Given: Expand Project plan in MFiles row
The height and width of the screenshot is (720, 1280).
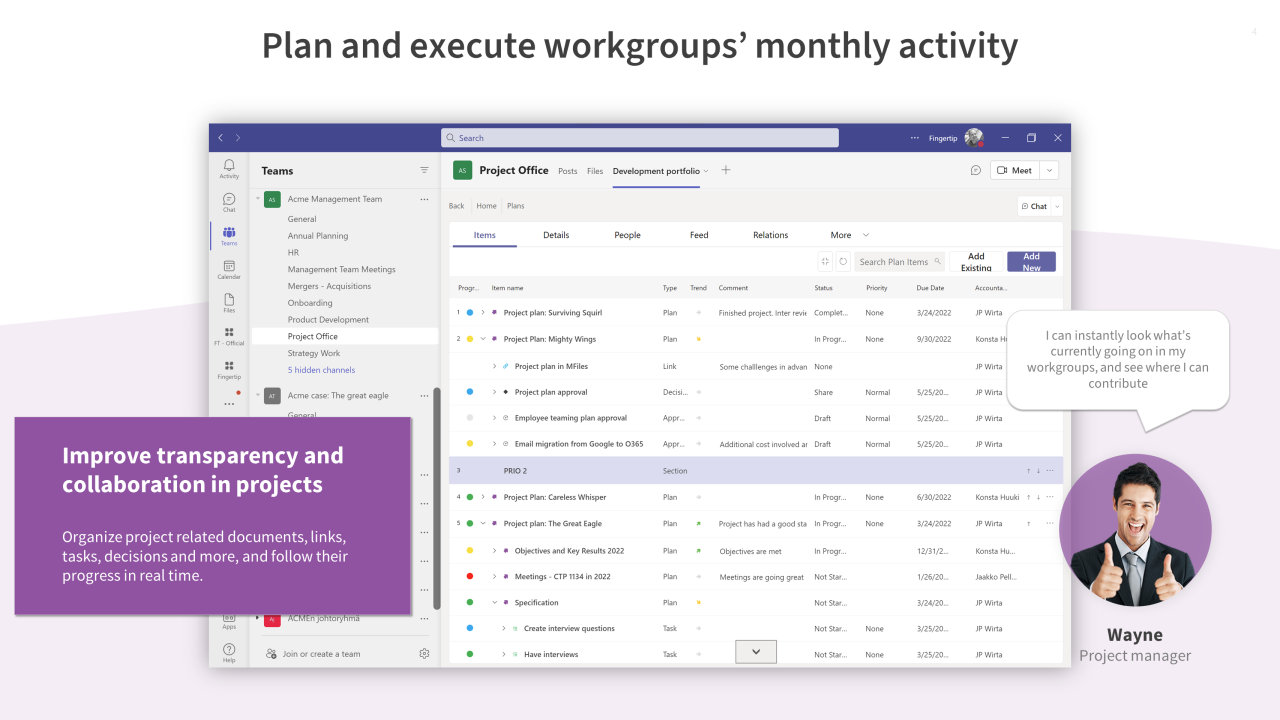Looking at the screenshot, I should pos(494,366).
